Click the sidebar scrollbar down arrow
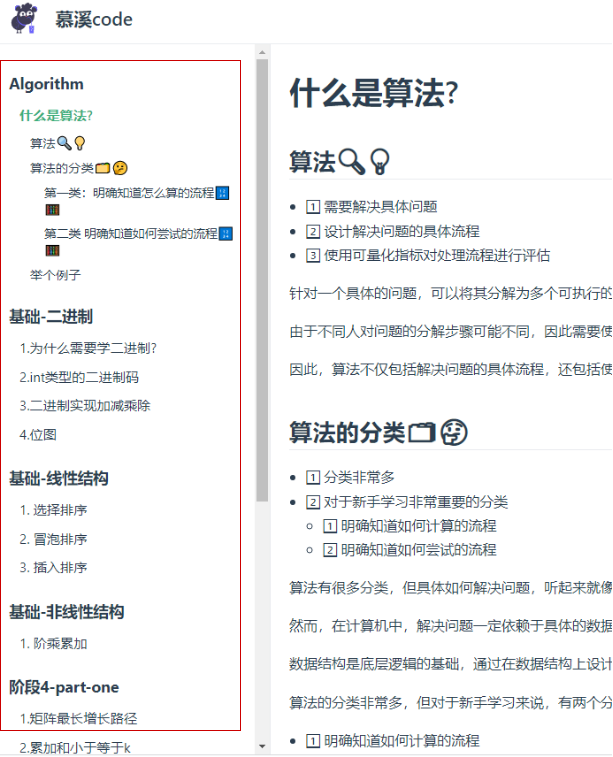 (262, 746)
